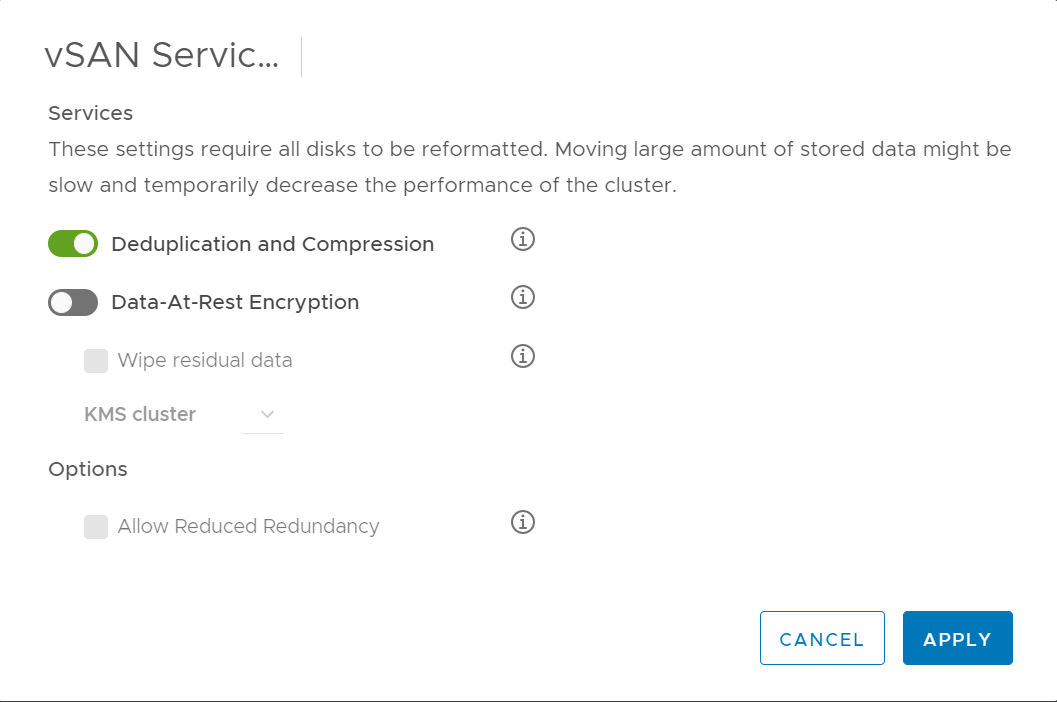
Task: Click the Wipe residual data label text
Action: pyautogui.click(x=205, y=360)
